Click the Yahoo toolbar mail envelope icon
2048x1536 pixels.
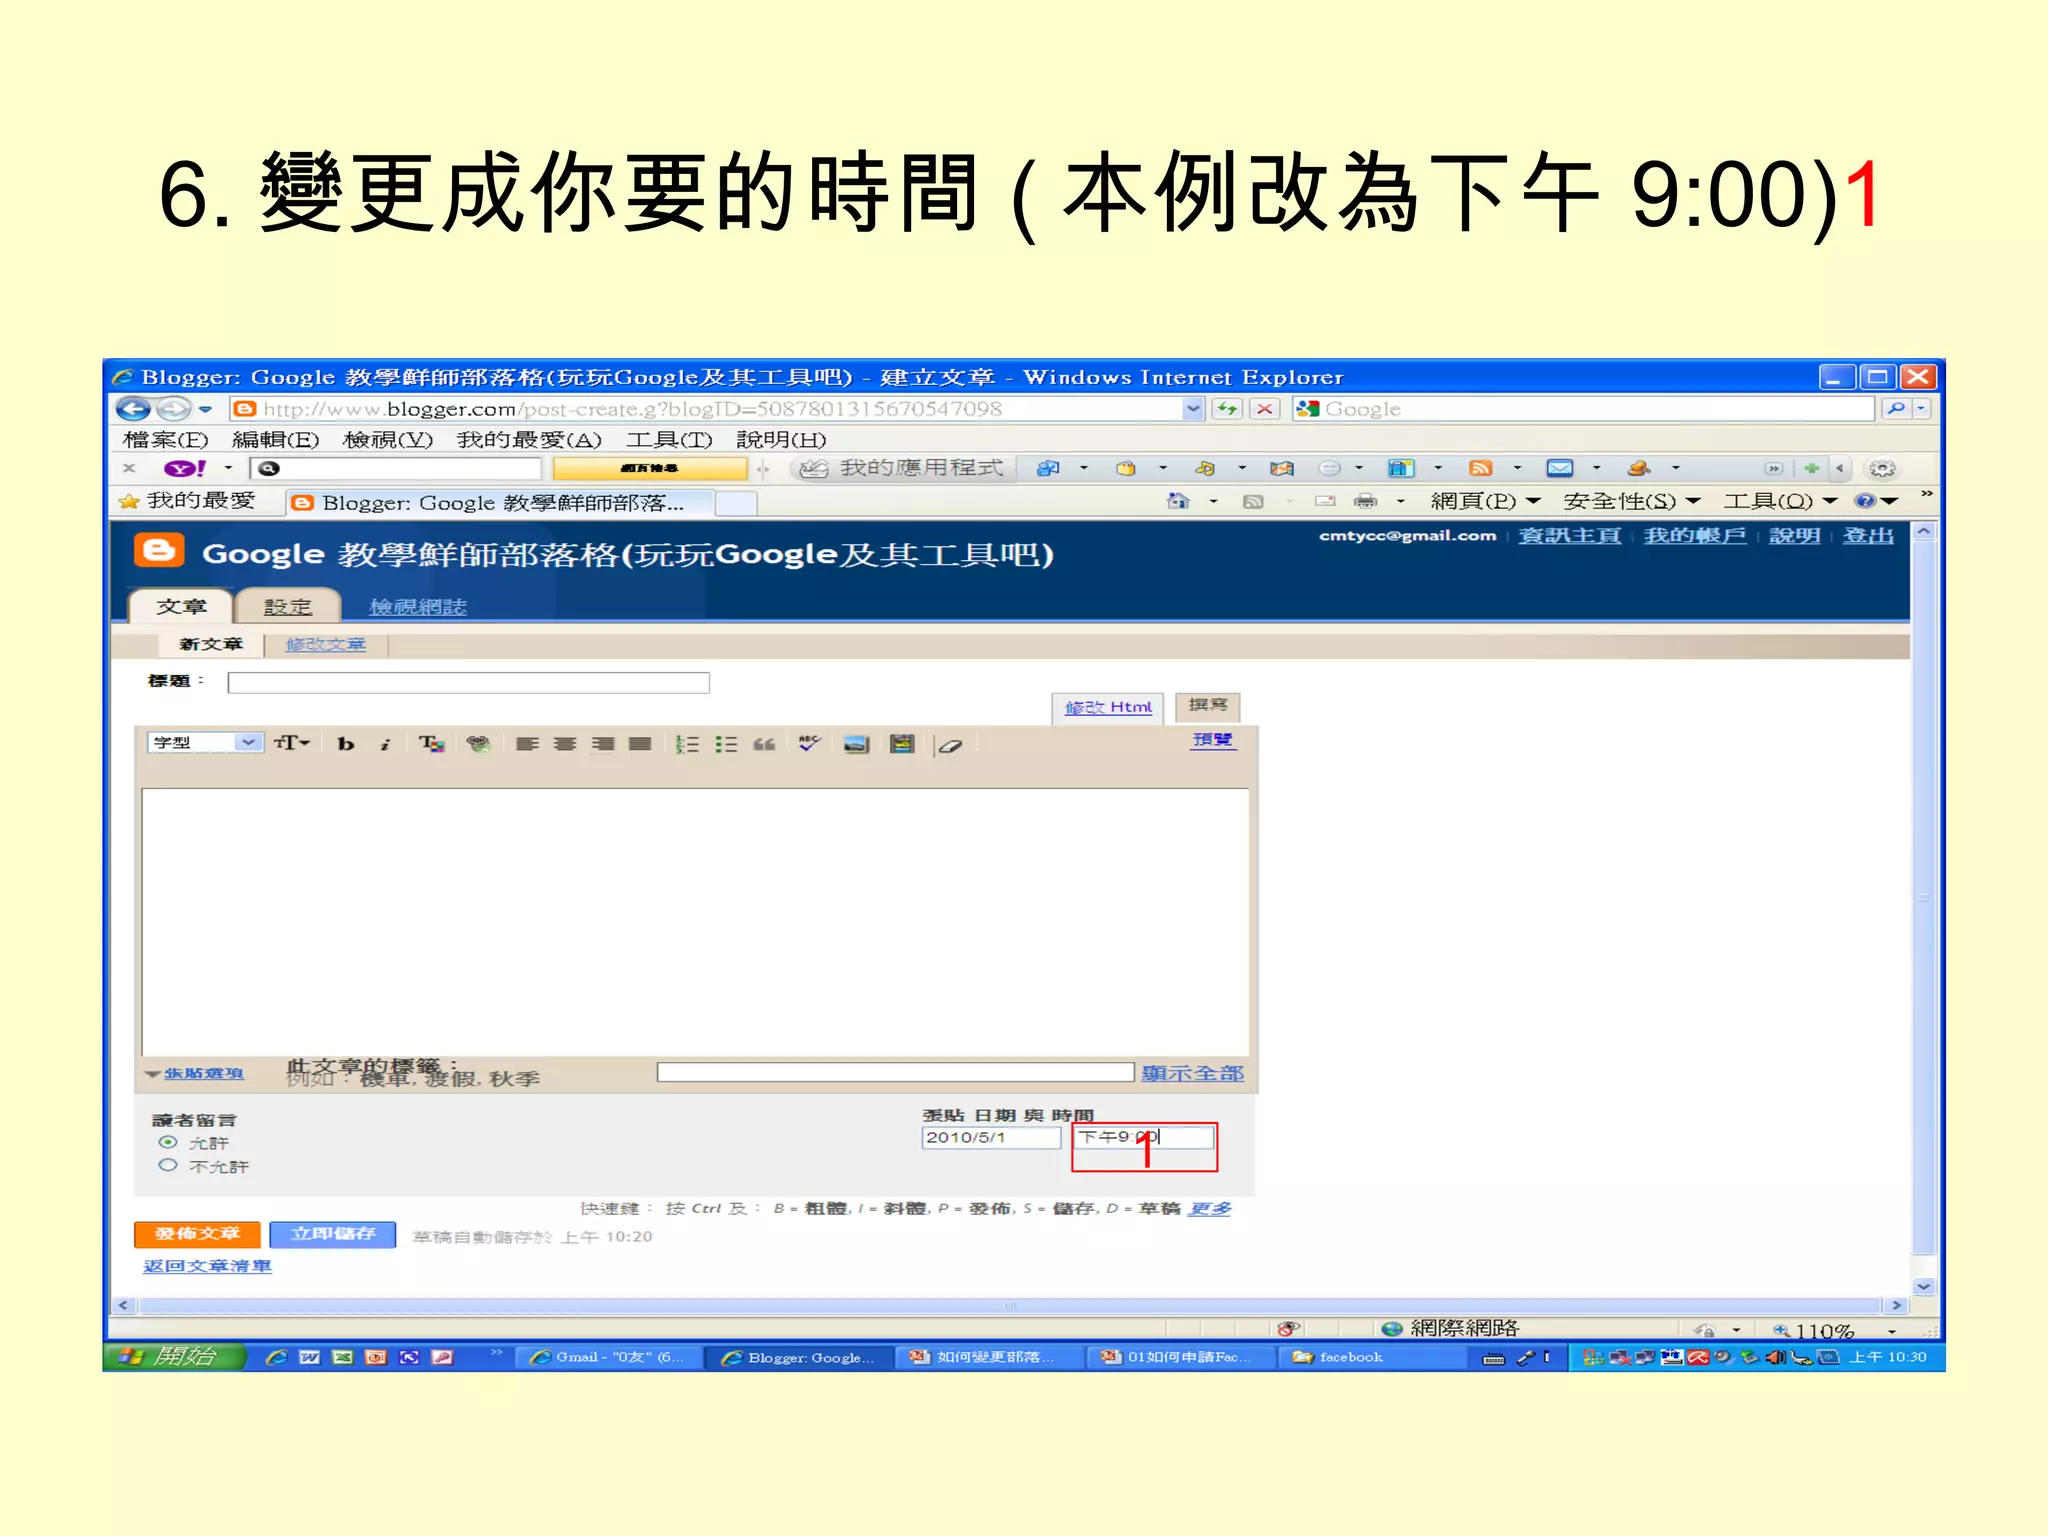[x=1559, y=468]
